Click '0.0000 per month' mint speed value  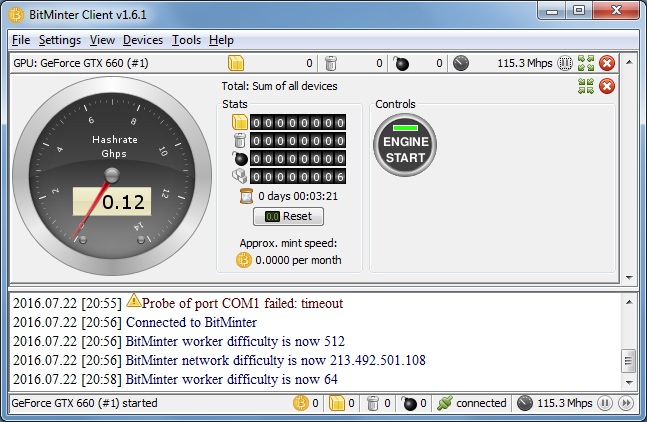(298, 260)
